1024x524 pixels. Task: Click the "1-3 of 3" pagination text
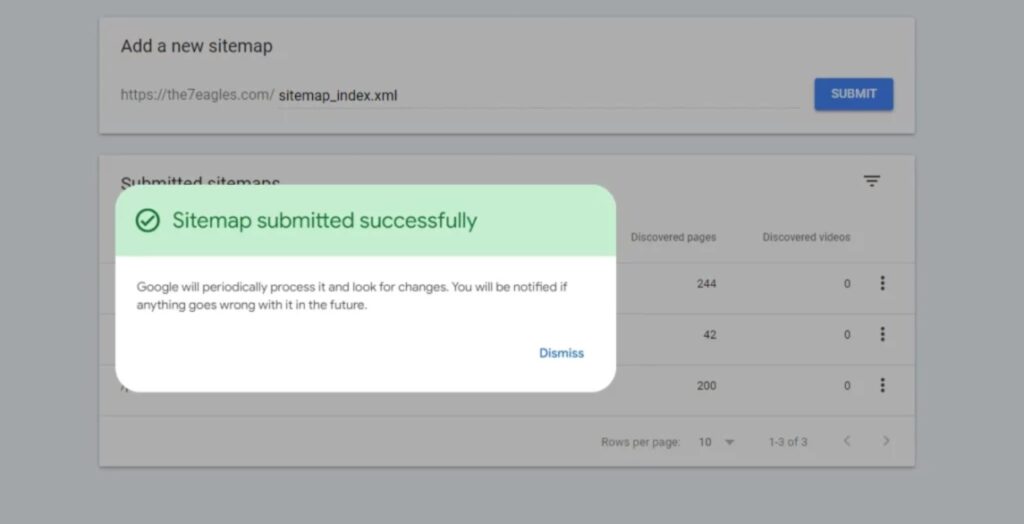pyautogui.click(x=788, y=442)
